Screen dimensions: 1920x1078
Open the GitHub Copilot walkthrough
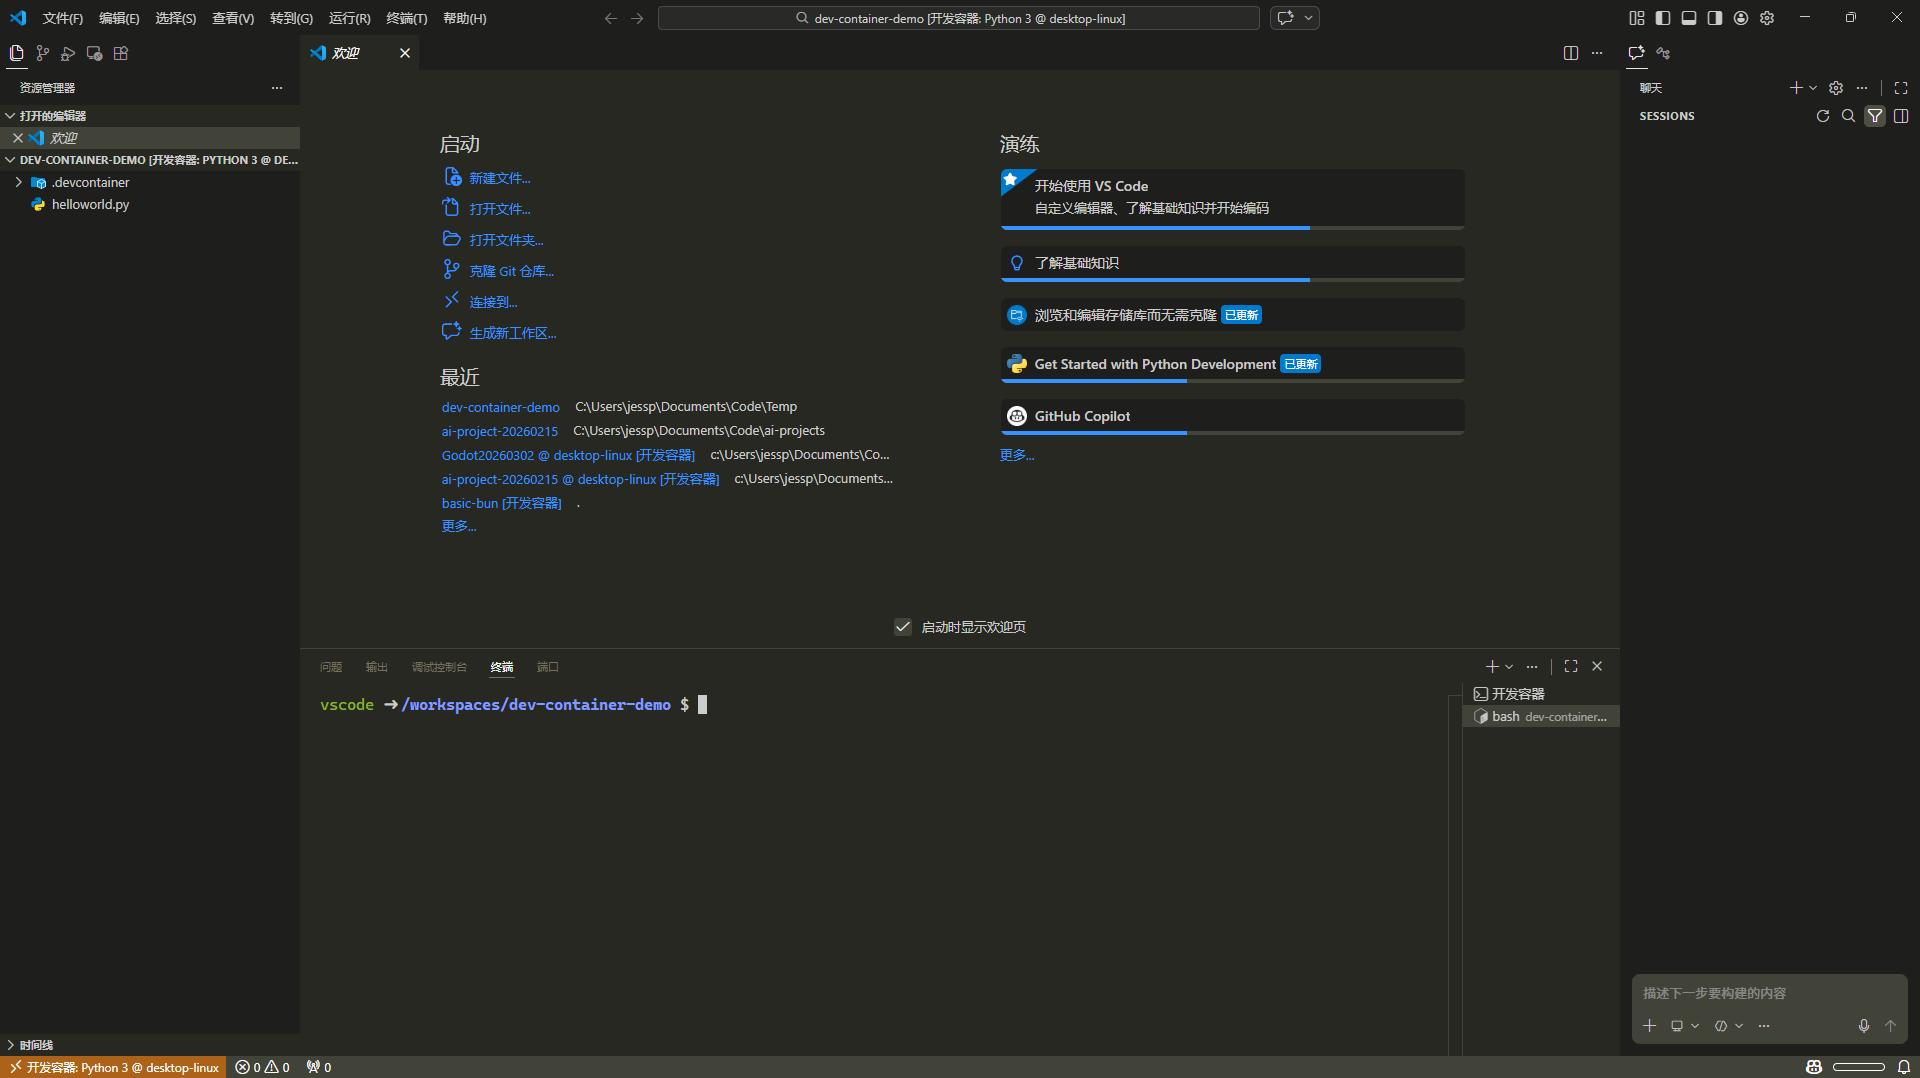click(x=1232, y=416)
